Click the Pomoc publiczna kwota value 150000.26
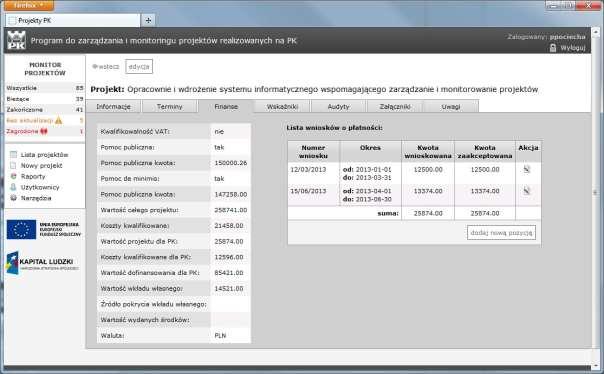The image size is (604, 374). [231, 163]
